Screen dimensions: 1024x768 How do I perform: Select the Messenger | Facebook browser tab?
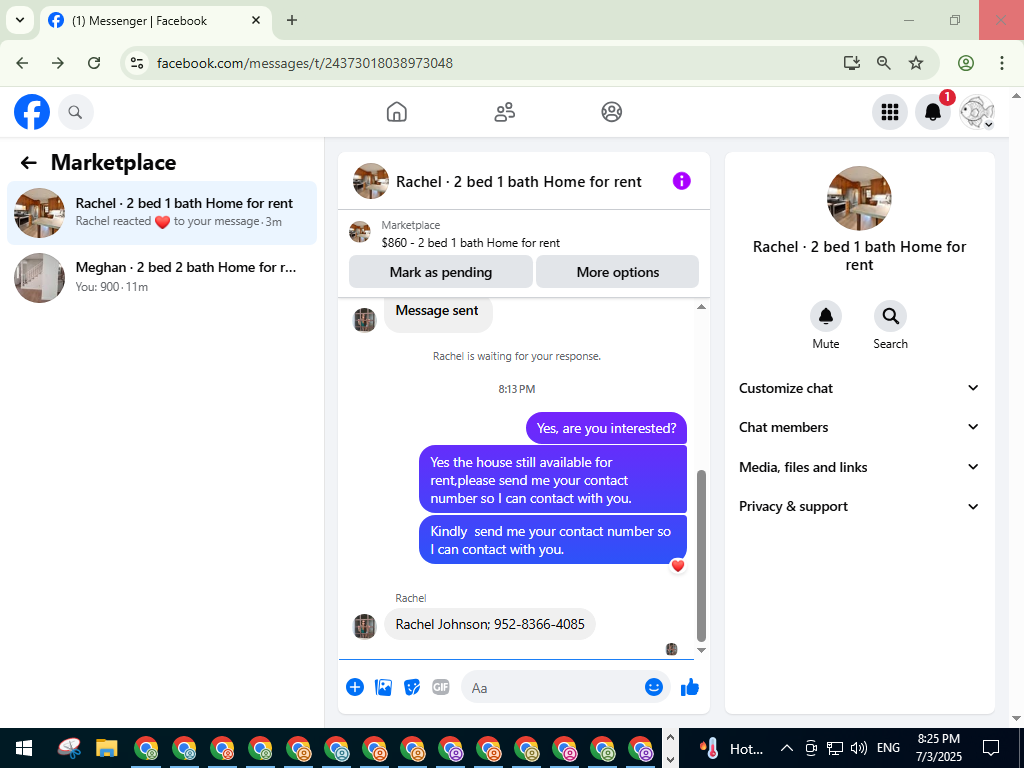[155, 20]
